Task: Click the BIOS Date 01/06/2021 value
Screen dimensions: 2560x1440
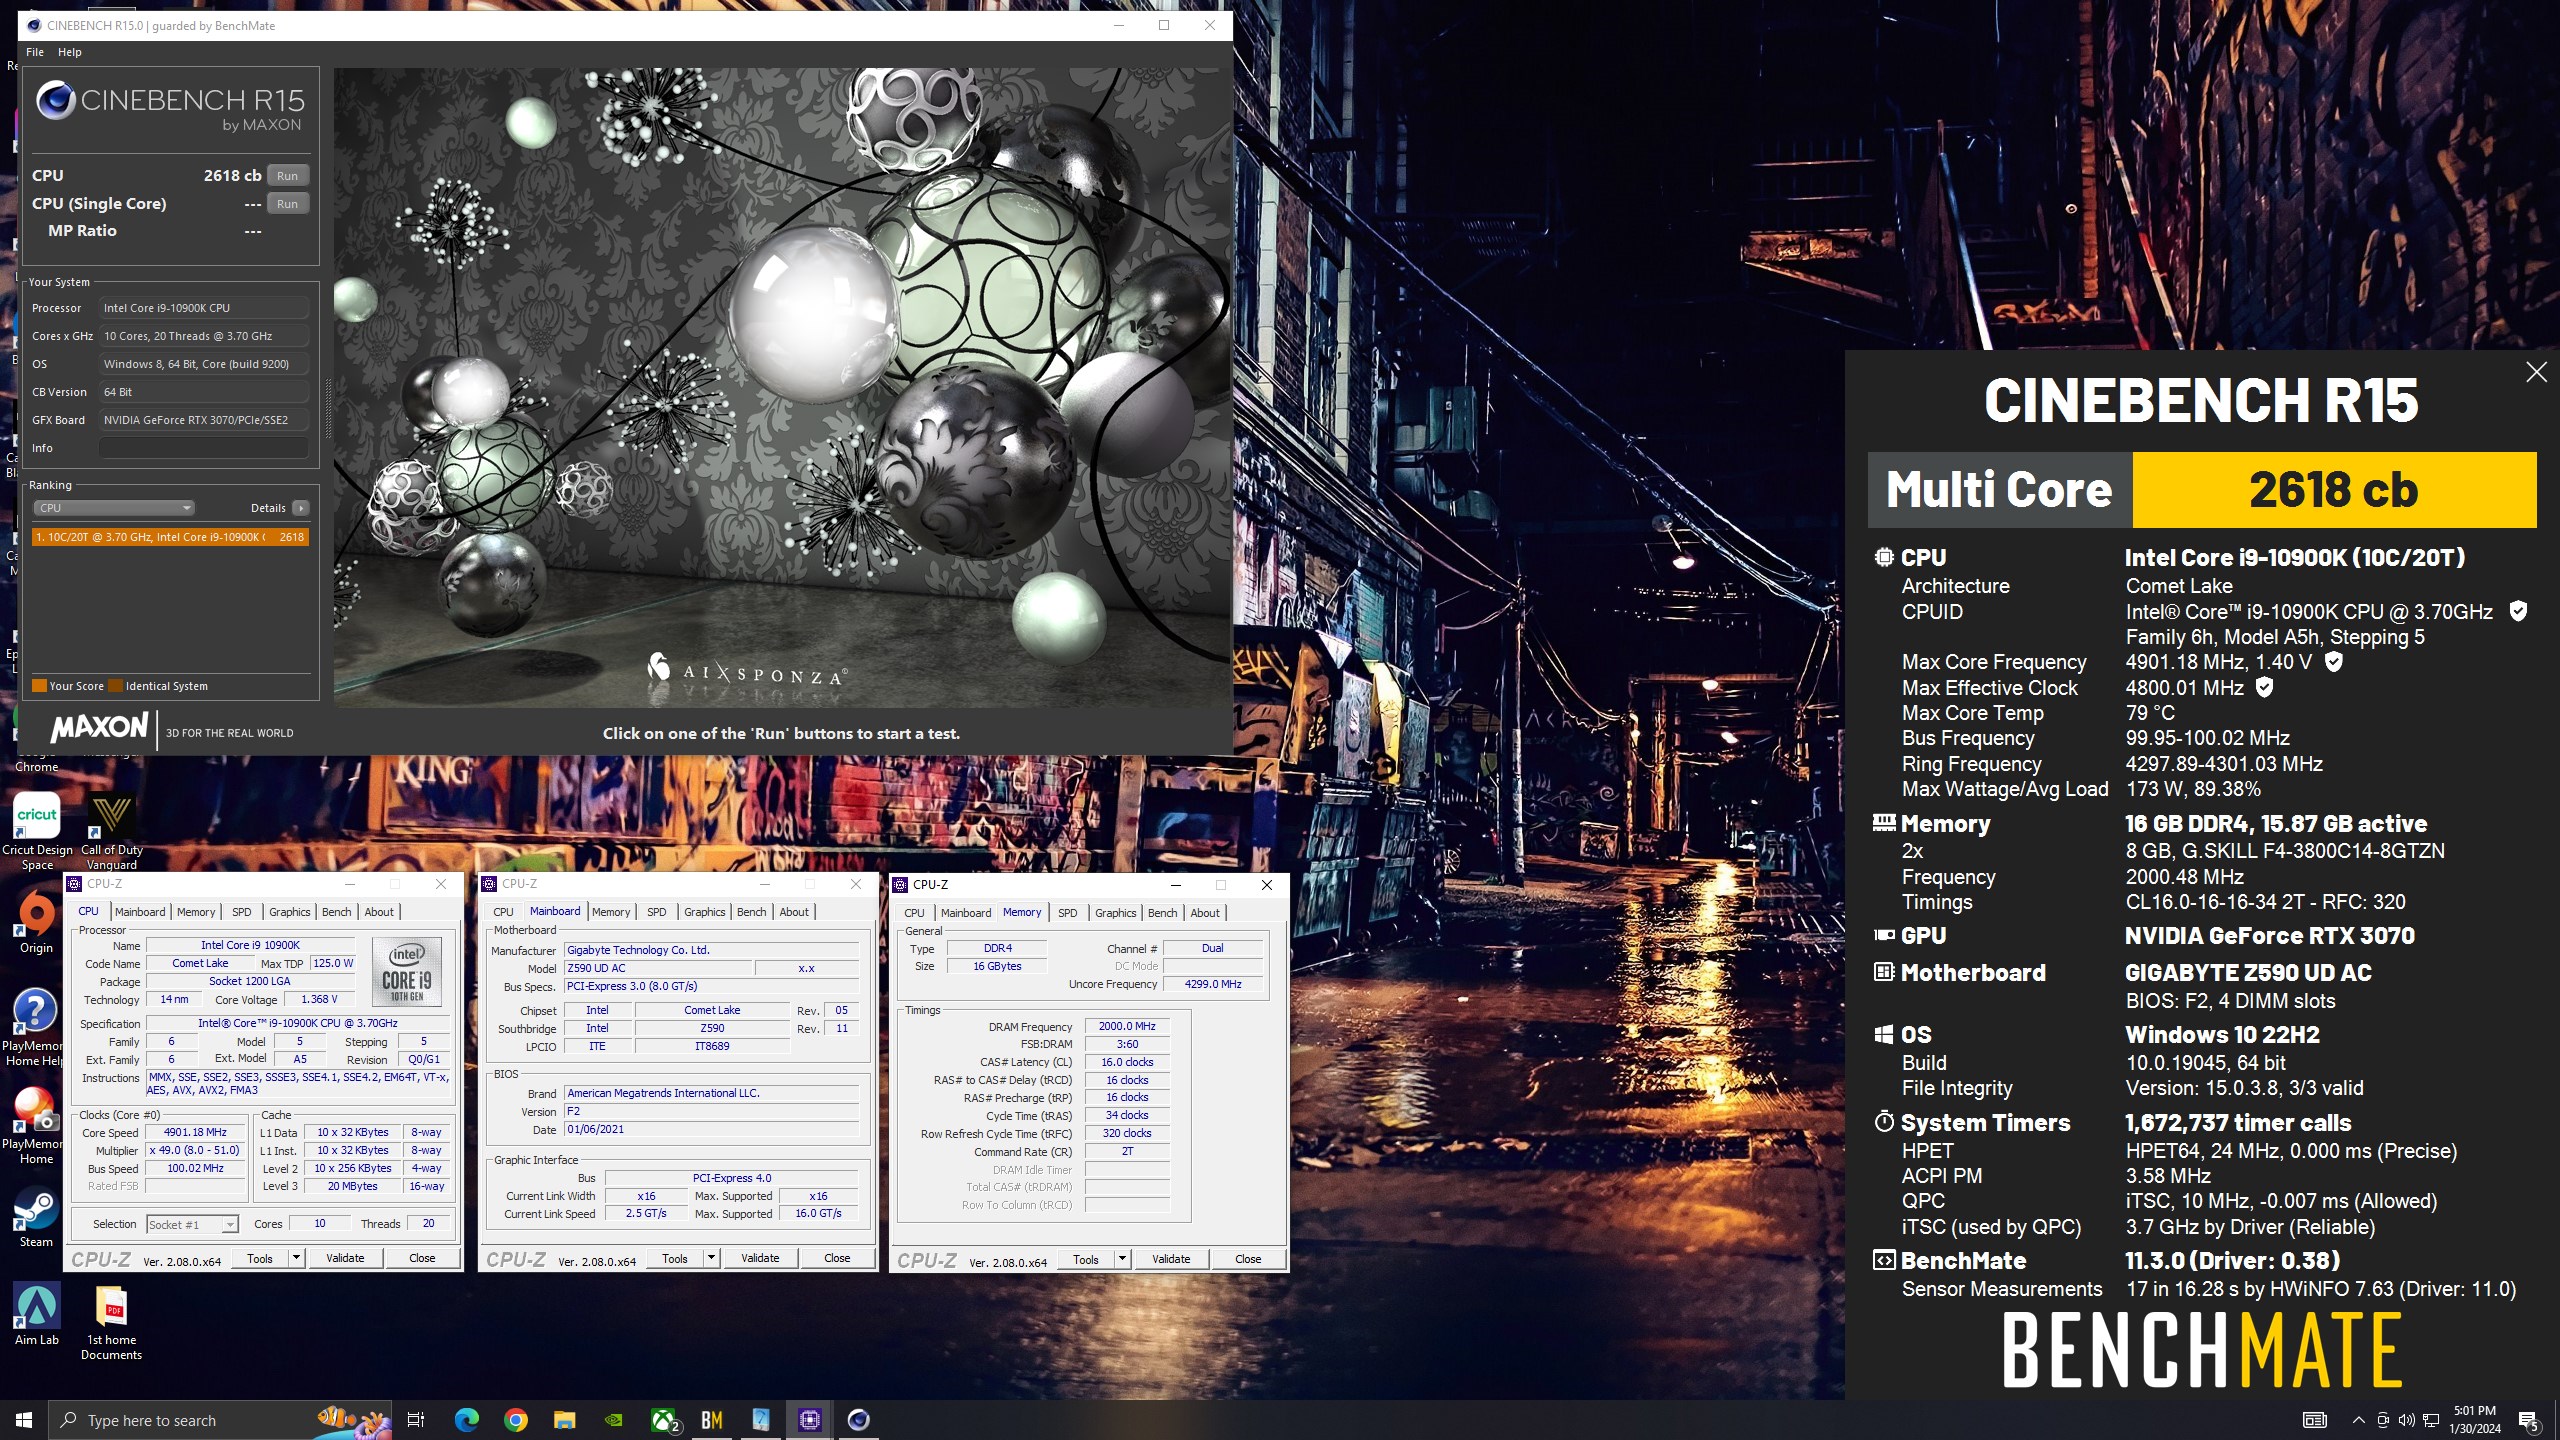Action: pos(711,1129)
